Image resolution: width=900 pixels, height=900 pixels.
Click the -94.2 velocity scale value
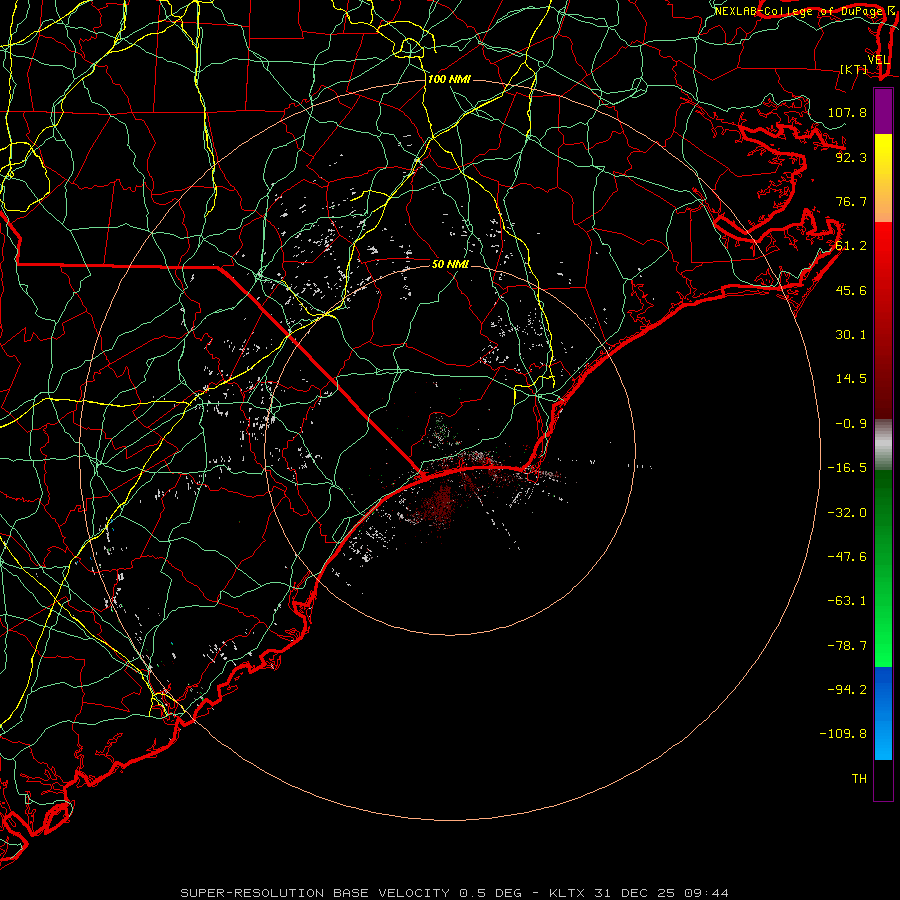pyautogui.click(x=847, y=690)
